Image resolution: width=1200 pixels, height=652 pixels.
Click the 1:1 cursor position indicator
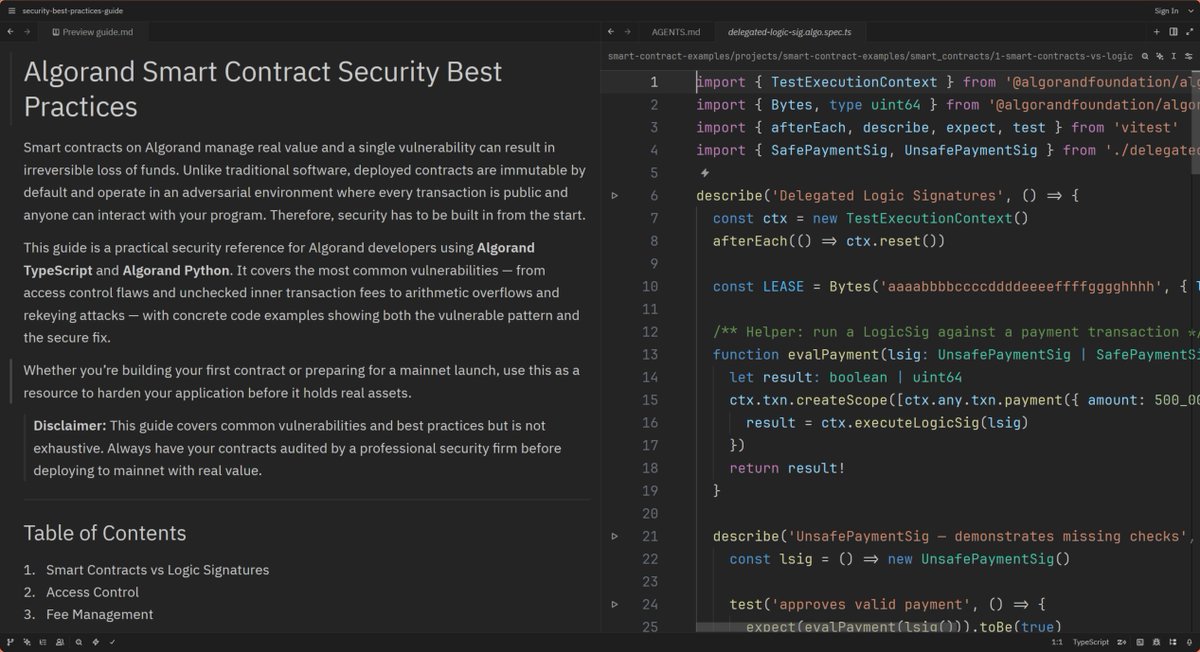click(1057, 642)
